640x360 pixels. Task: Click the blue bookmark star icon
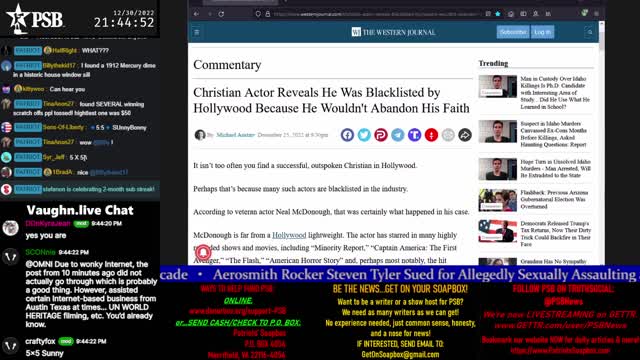coord(498,14)
